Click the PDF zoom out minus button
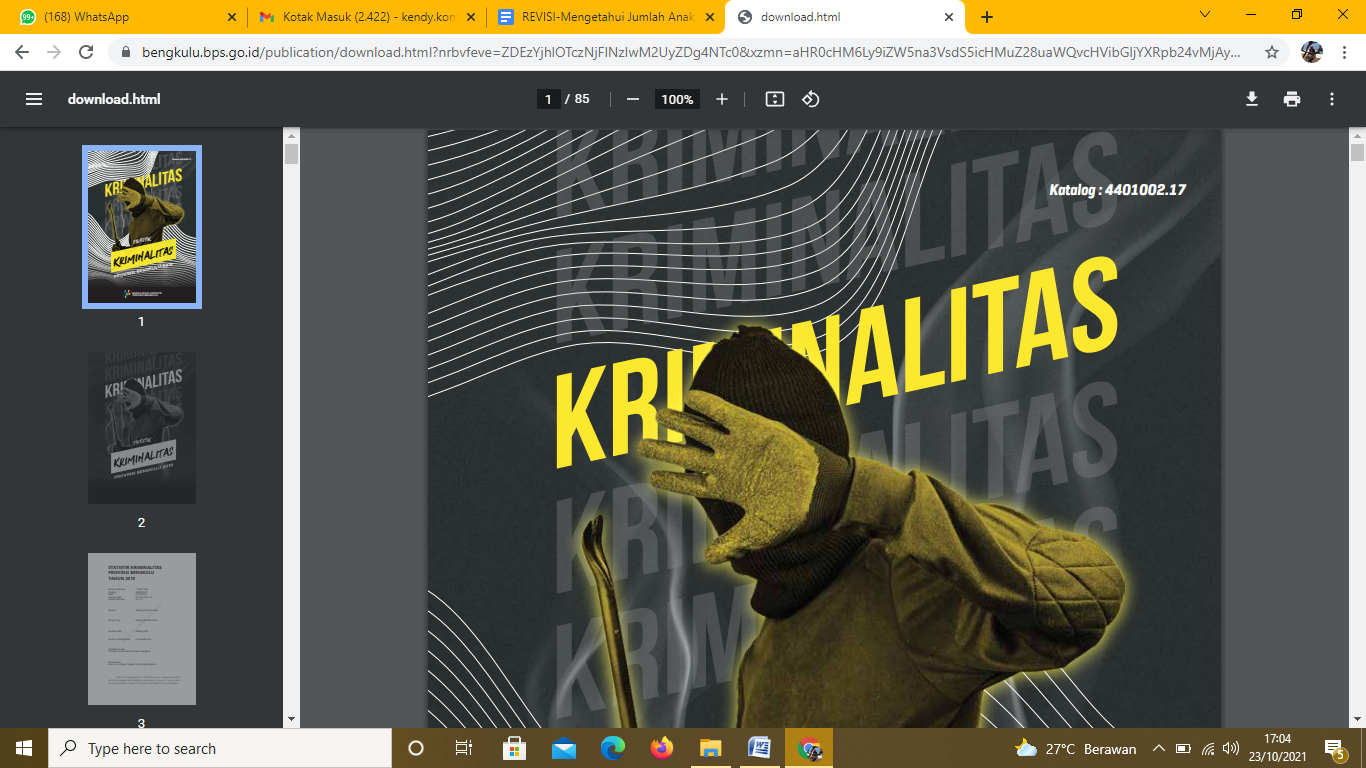This screenshot has height=768, width=1366. pos(632,99)
